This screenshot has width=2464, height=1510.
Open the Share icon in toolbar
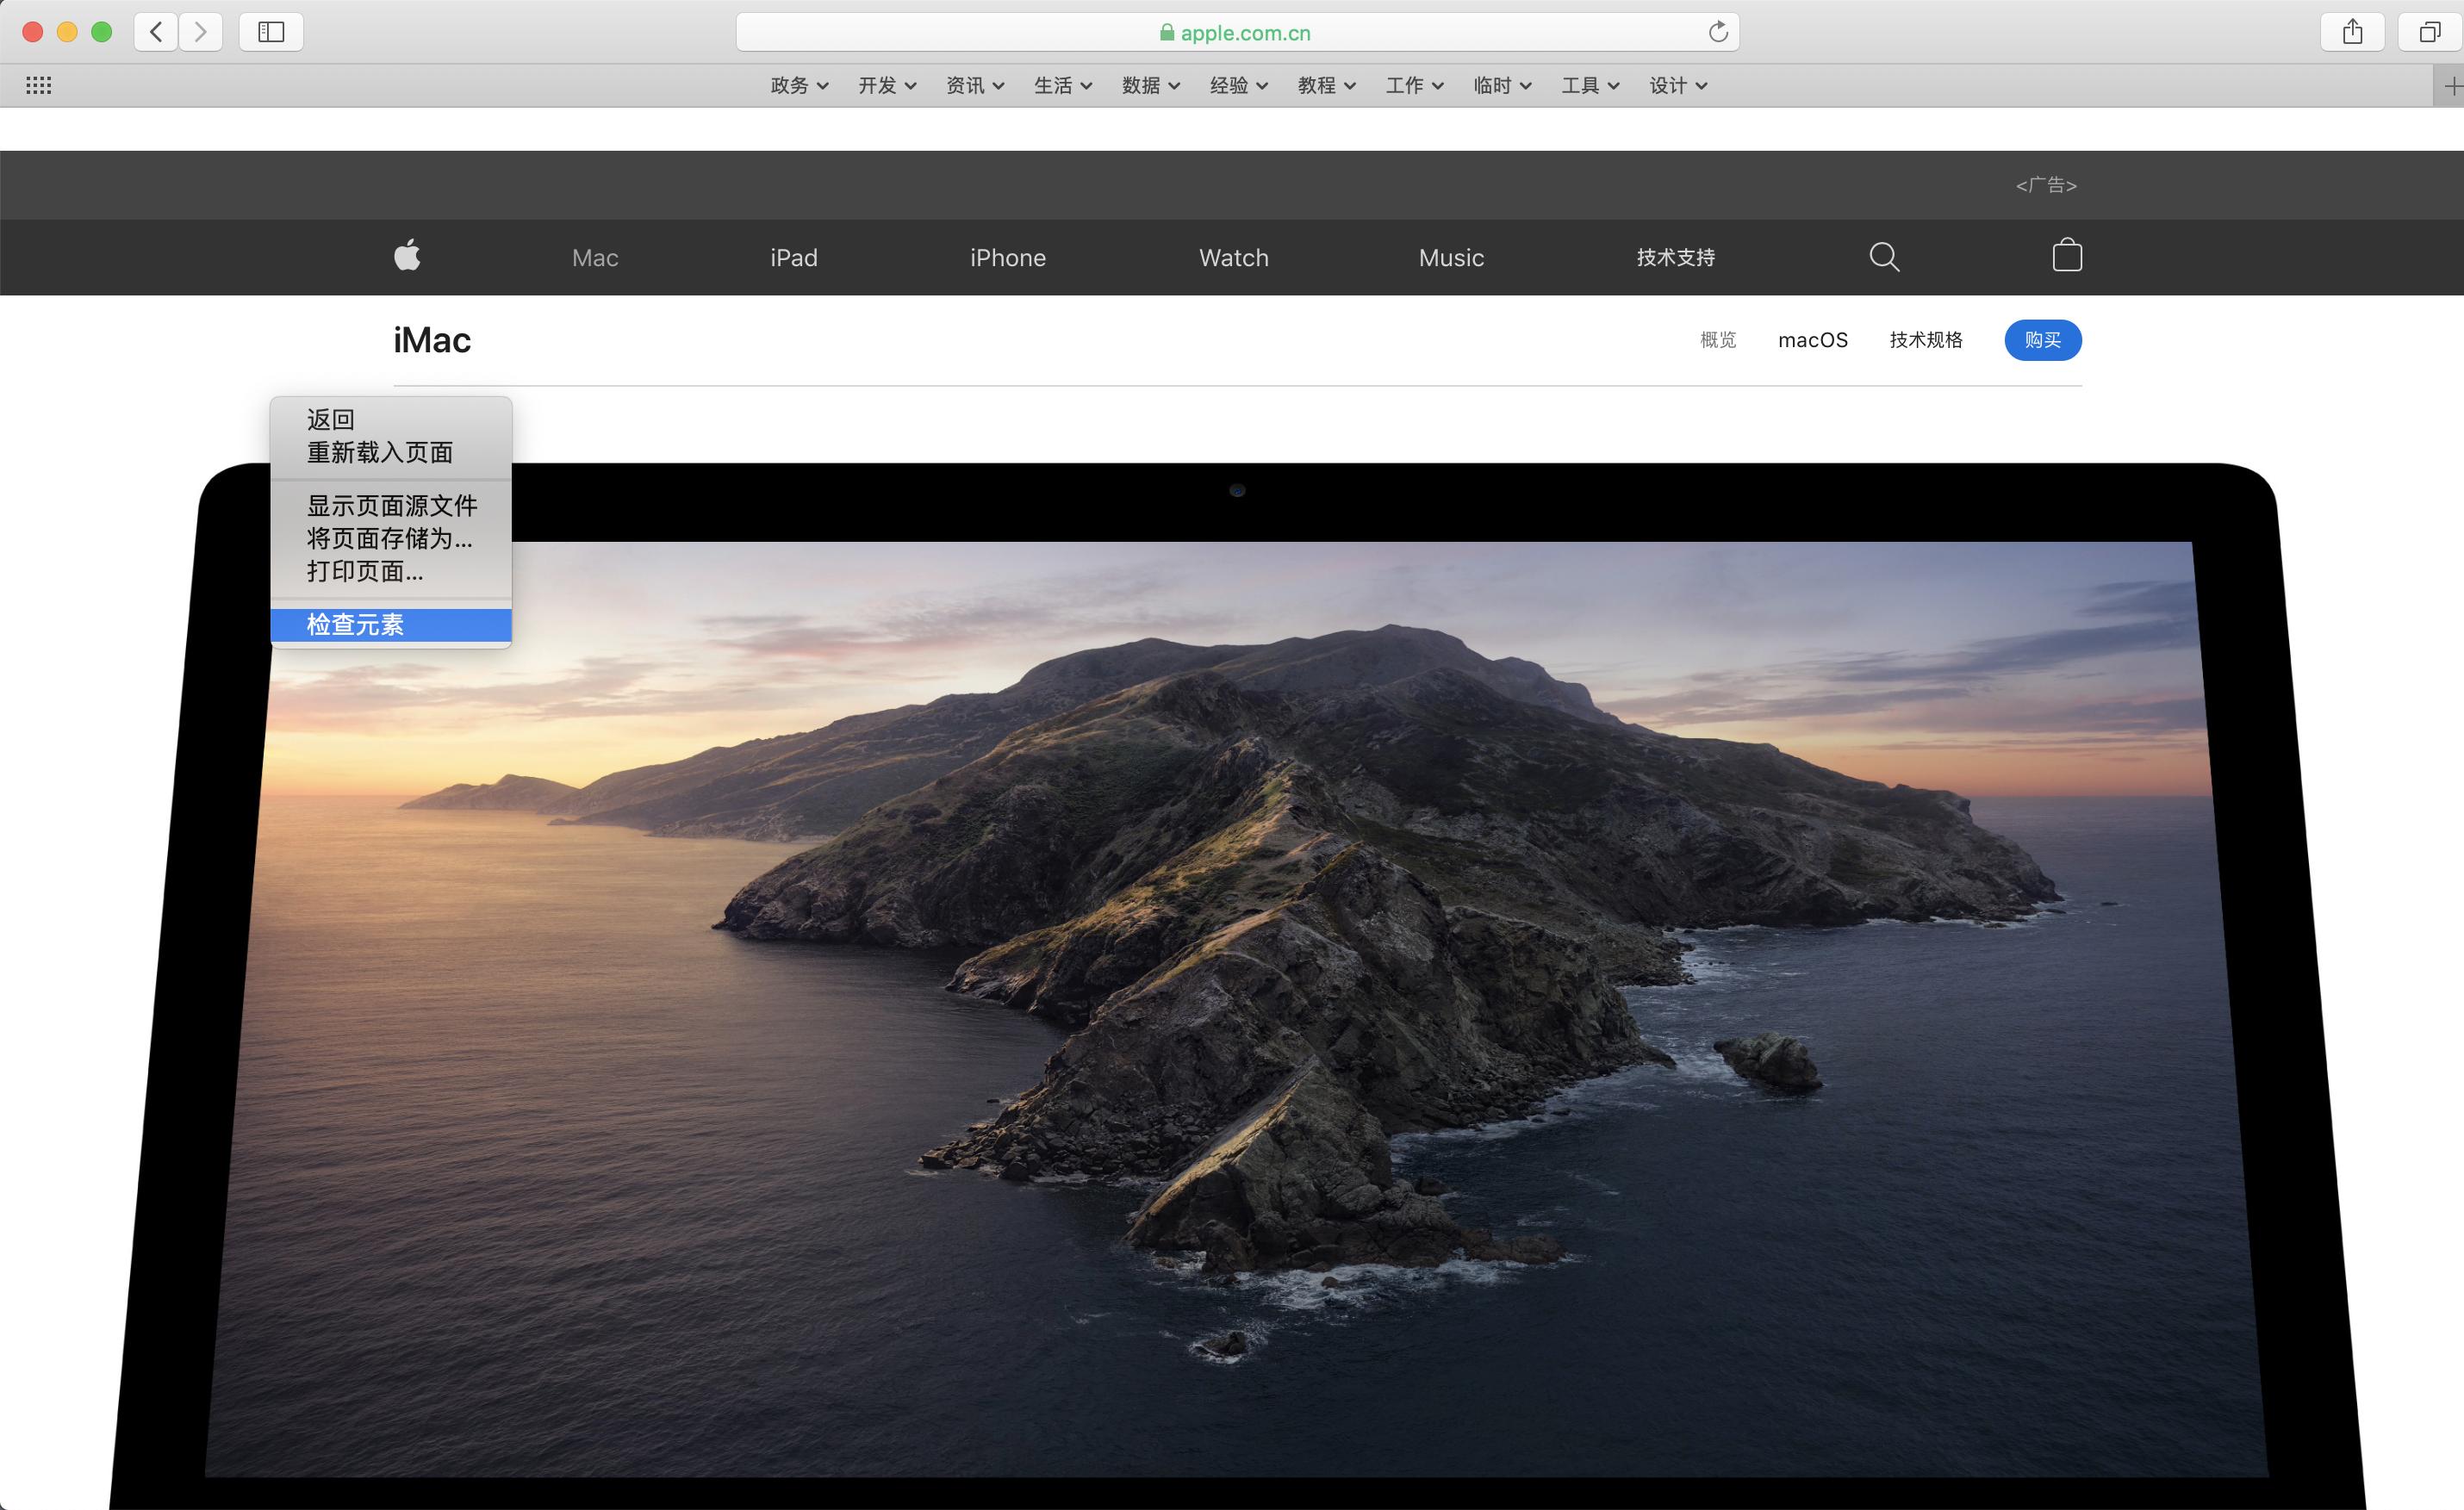point(2352,32)
